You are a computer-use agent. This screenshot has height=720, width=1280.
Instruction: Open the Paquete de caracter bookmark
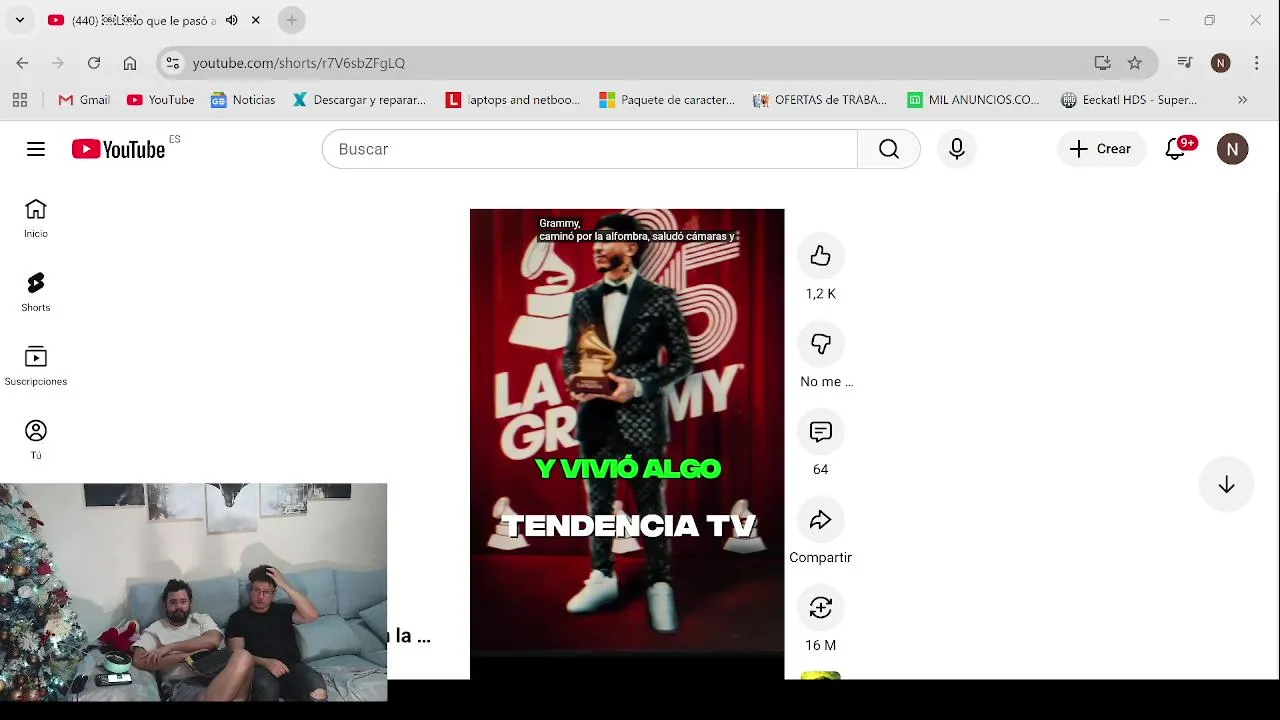coord(667,100)
